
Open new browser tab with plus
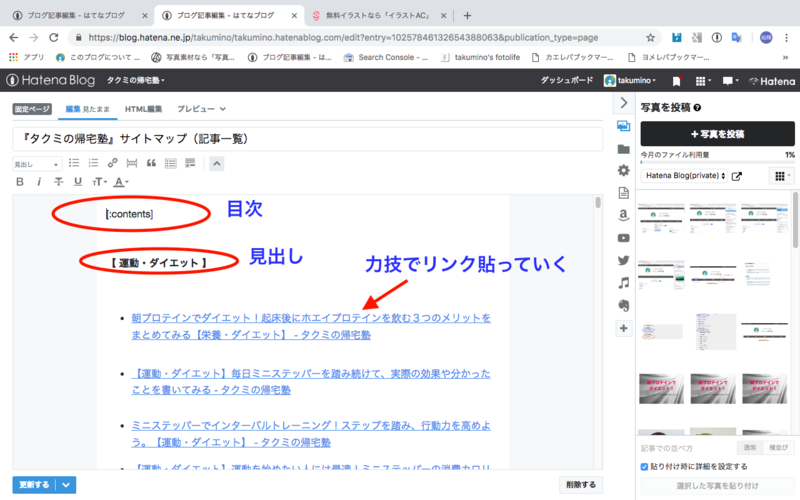coord(467,16)
